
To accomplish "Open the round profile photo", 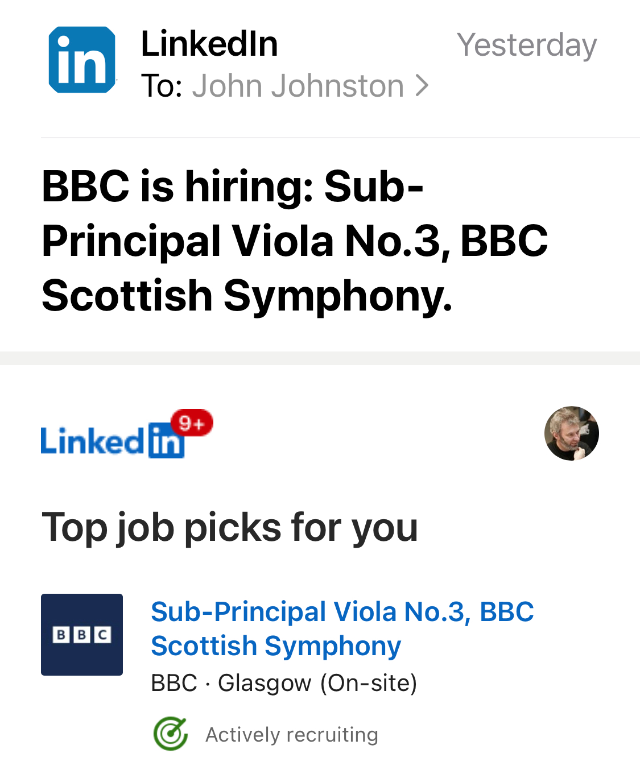I will (x=571, y=434).
